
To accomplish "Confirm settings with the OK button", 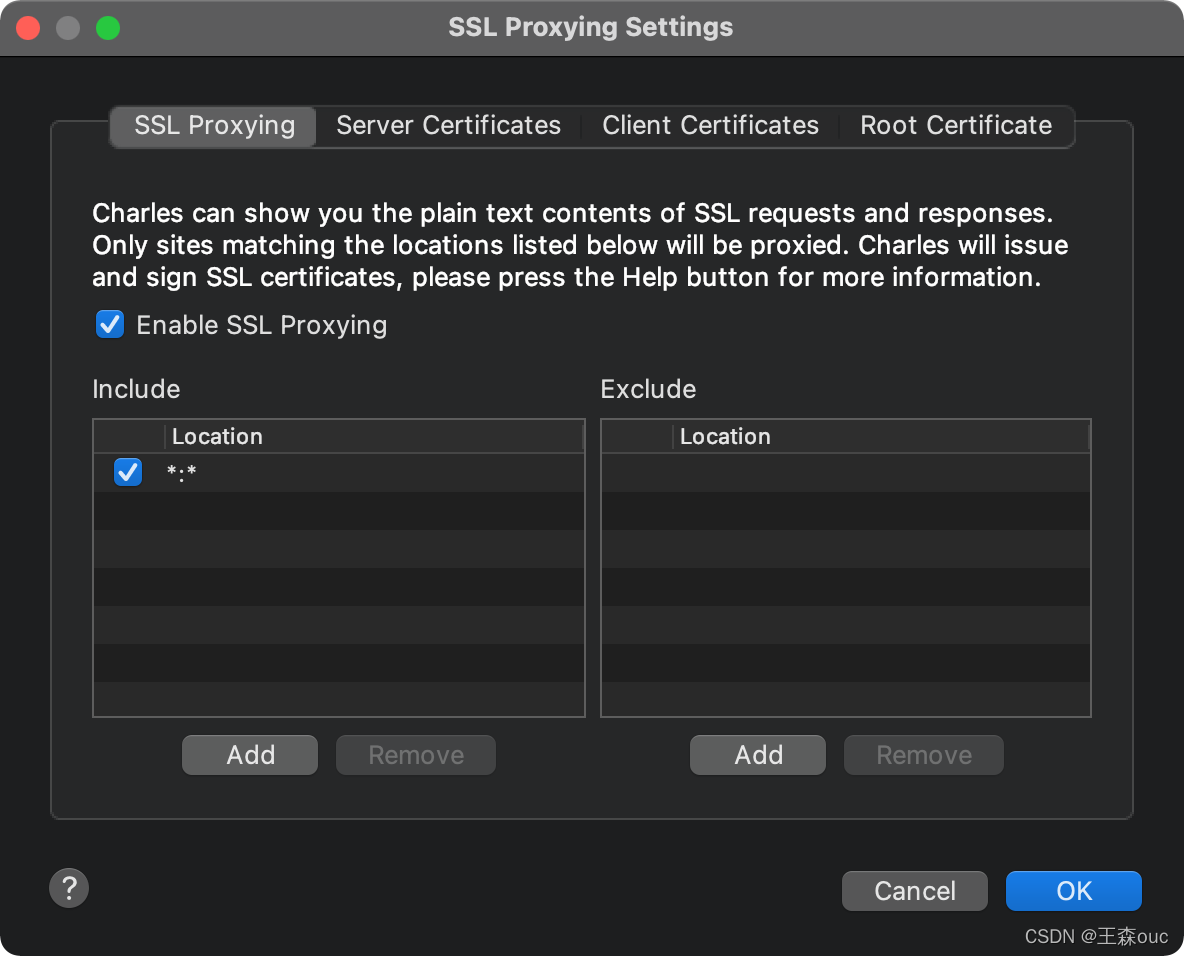I will point(1073,891).
